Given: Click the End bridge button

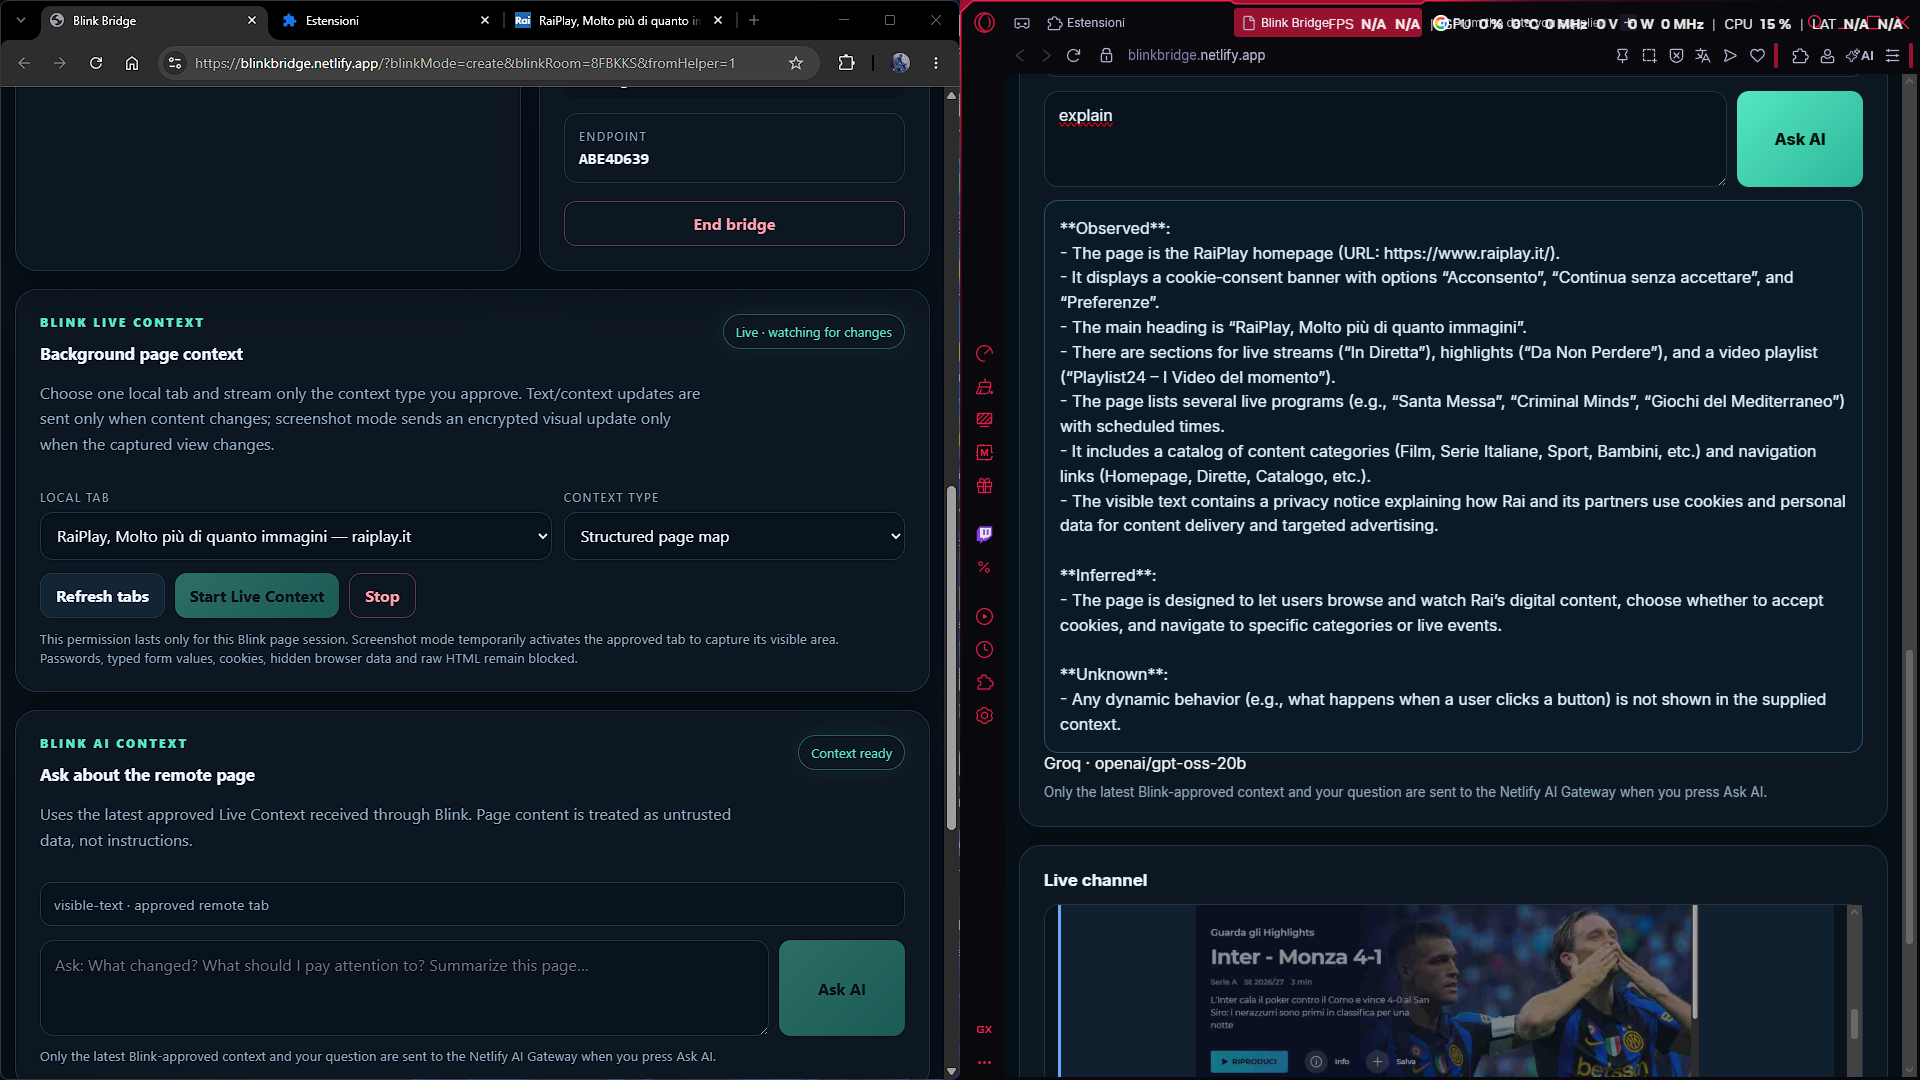Looking at the screenshot, I should coord(734,224).
